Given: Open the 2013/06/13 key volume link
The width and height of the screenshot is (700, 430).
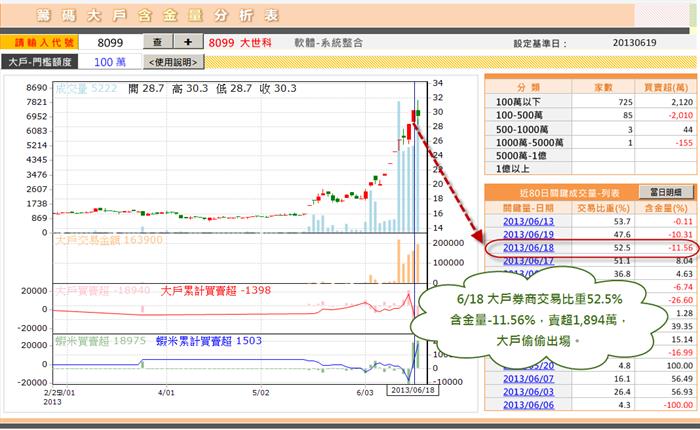Looking at the screenshot, I should (528, 221).
